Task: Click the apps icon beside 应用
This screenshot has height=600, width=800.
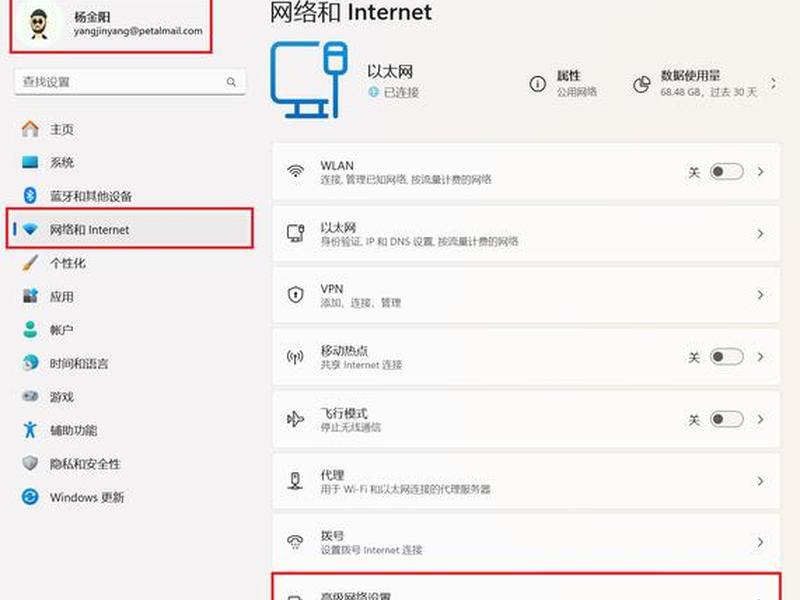Action: click(x=30, y=295)
